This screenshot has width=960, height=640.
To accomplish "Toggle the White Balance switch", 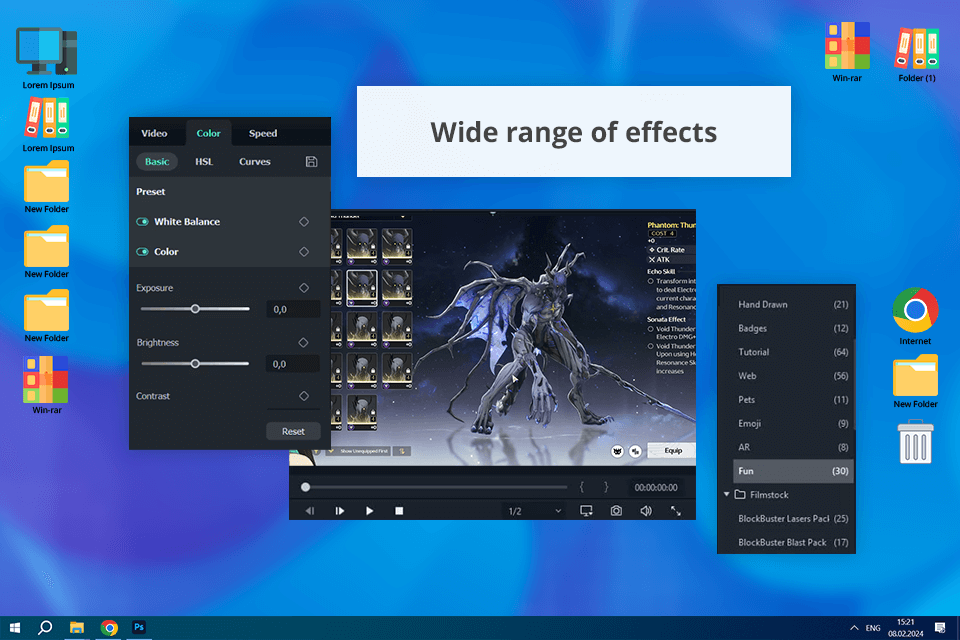I will pos(143,222).
